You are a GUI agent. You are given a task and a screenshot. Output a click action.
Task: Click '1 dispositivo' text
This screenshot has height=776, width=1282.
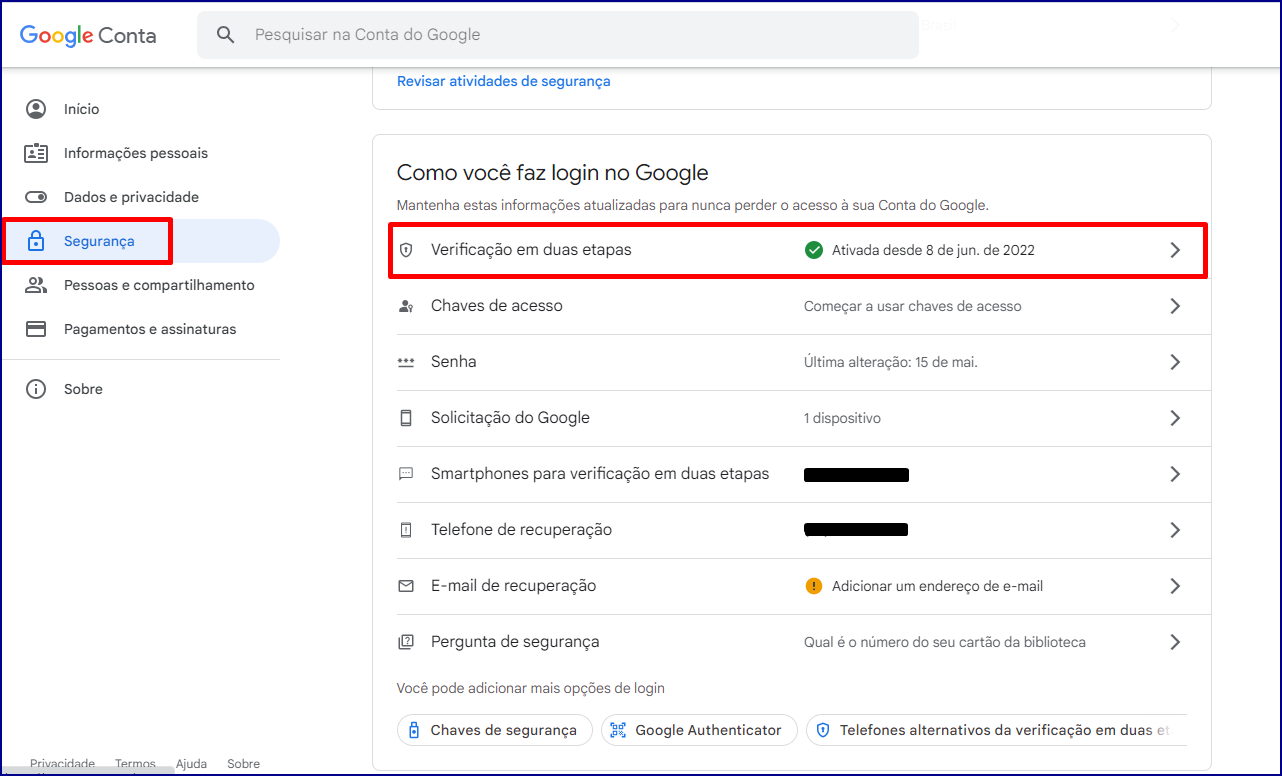[x=842, y=418]
